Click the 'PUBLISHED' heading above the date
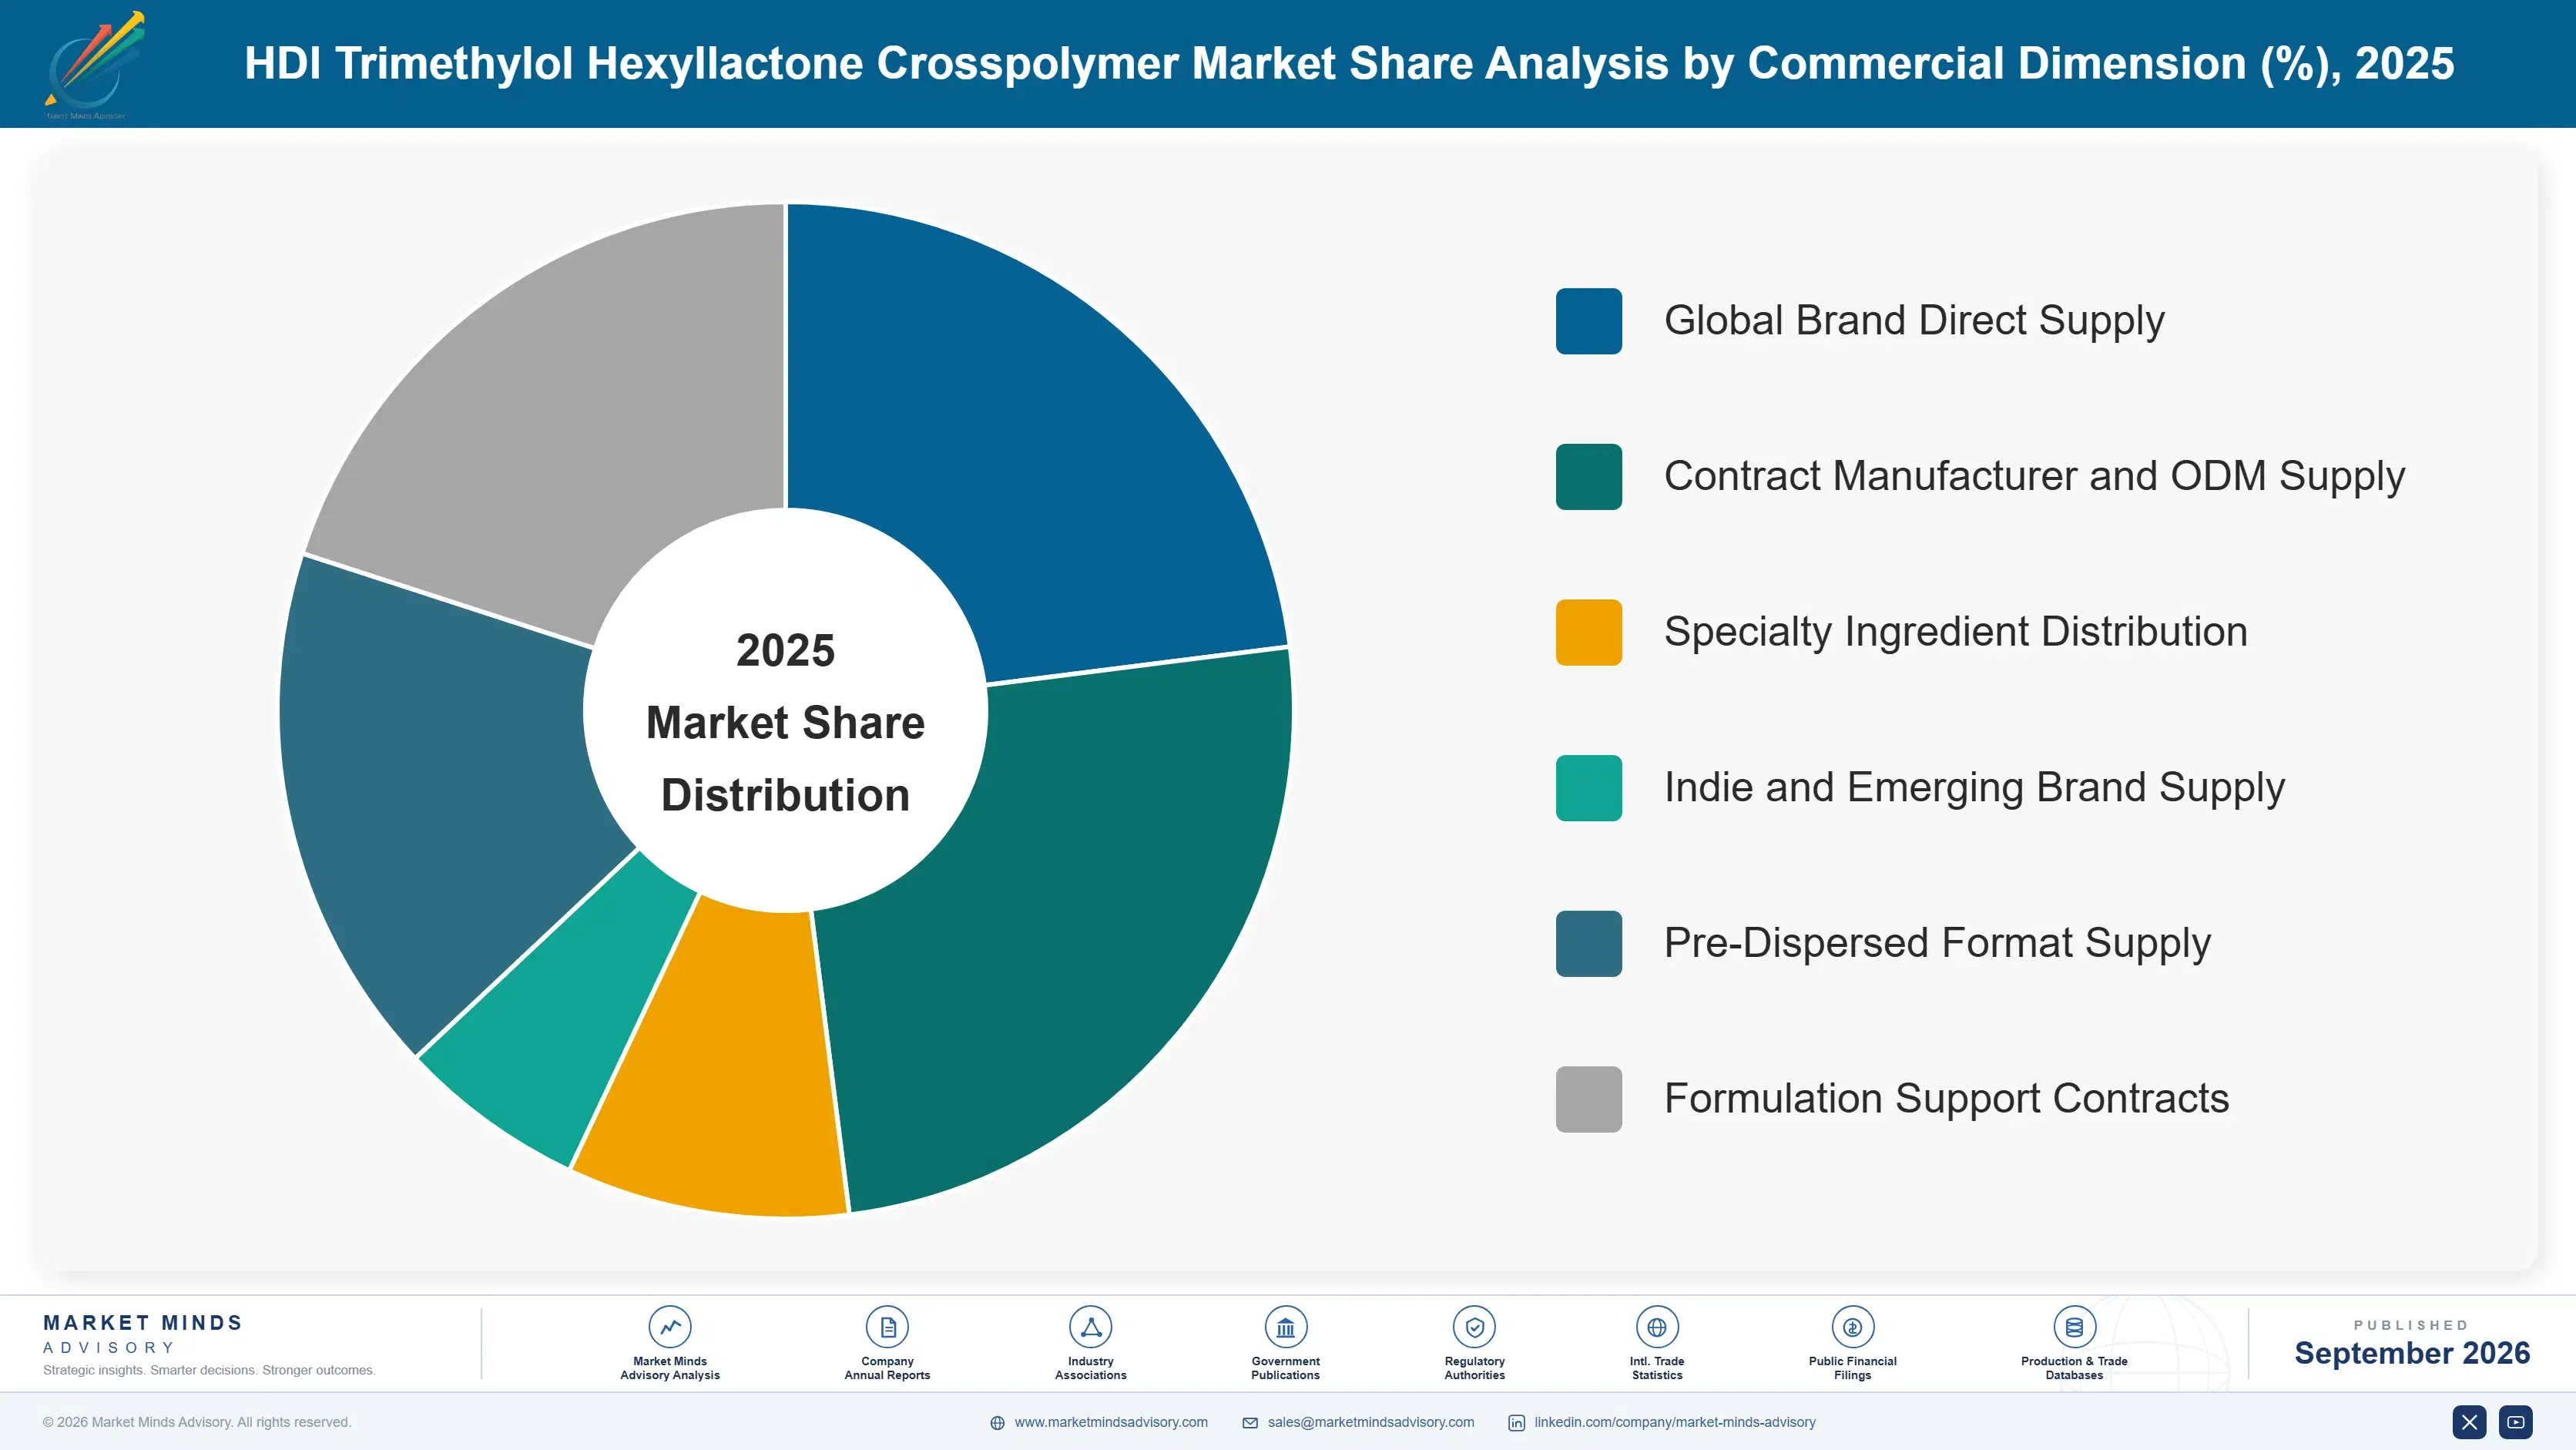The width and height of the screenshot is (2576, 1450). (2411, 1325)
